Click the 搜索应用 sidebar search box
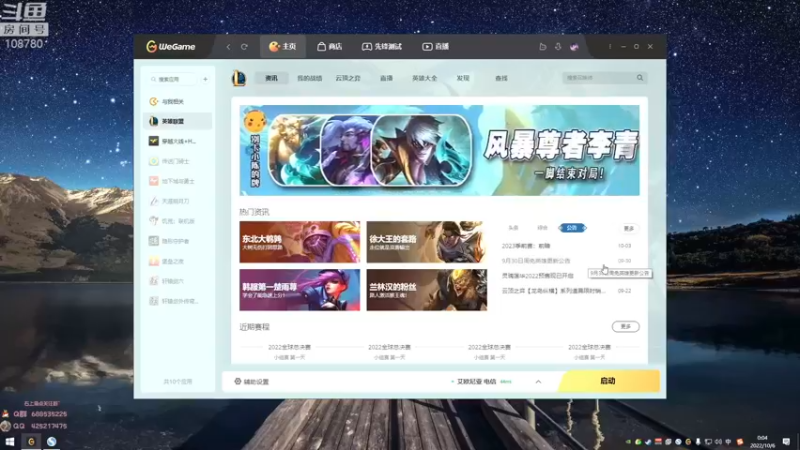800x450 pixels. click(x=172, y=79)
